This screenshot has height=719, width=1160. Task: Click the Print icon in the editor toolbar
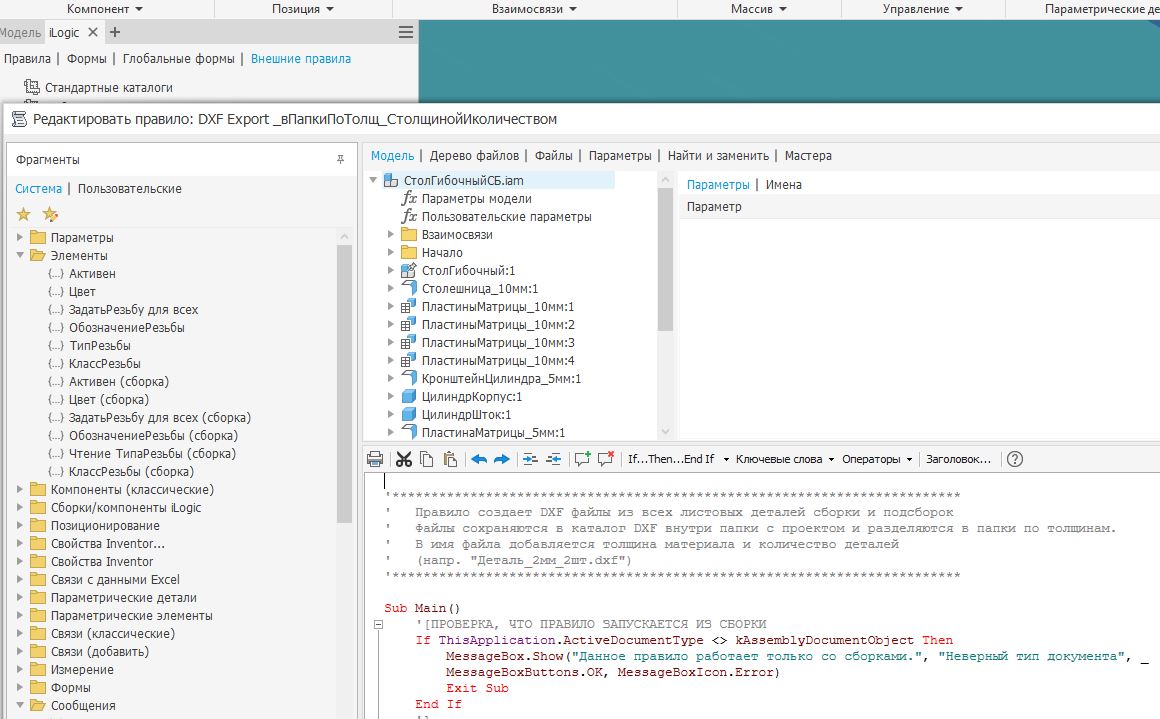coord(375,459)
